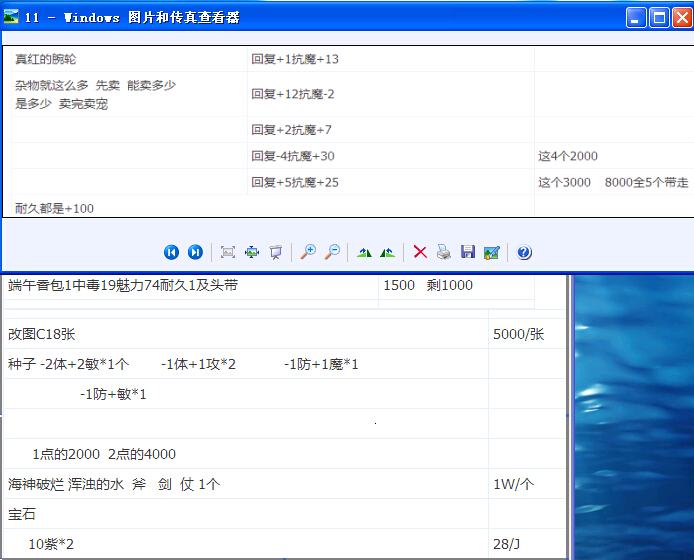Print the current image
This screenshot has height=560, width=694.
coord(444,252)
